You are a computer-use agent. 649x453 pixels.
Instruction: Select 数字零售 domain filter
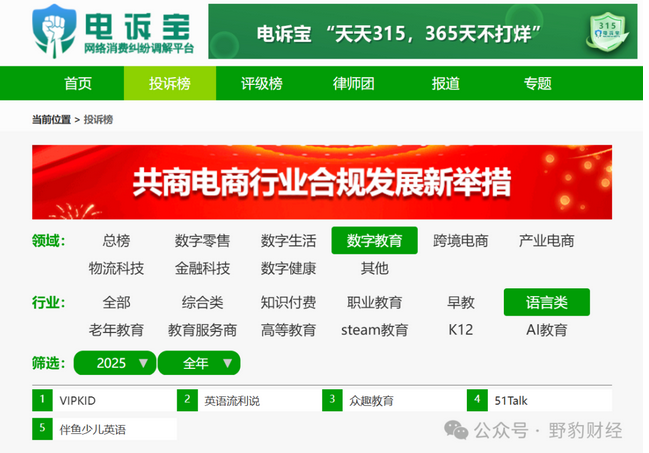tap(202, 241)
